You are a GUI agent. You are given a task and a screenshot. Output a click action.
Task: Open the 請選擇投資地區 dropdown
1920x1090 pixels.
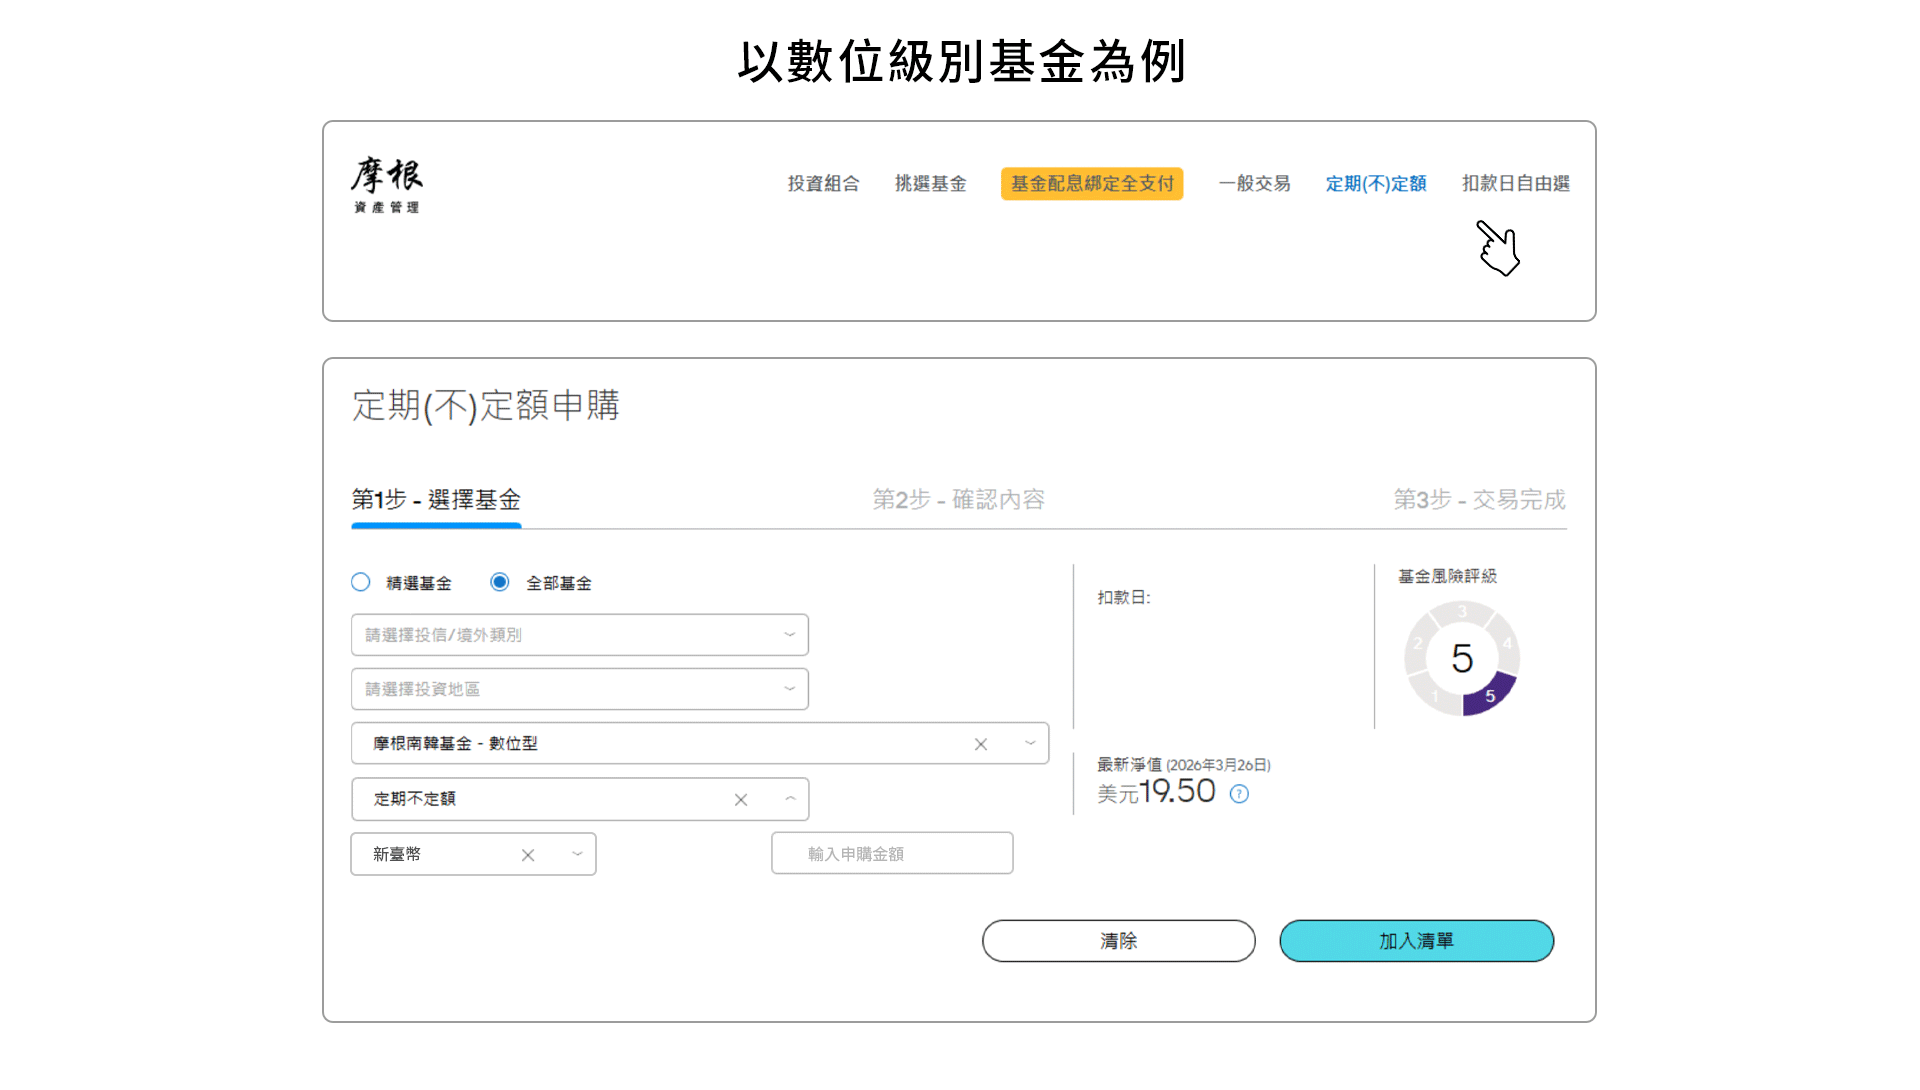point(579,689)
